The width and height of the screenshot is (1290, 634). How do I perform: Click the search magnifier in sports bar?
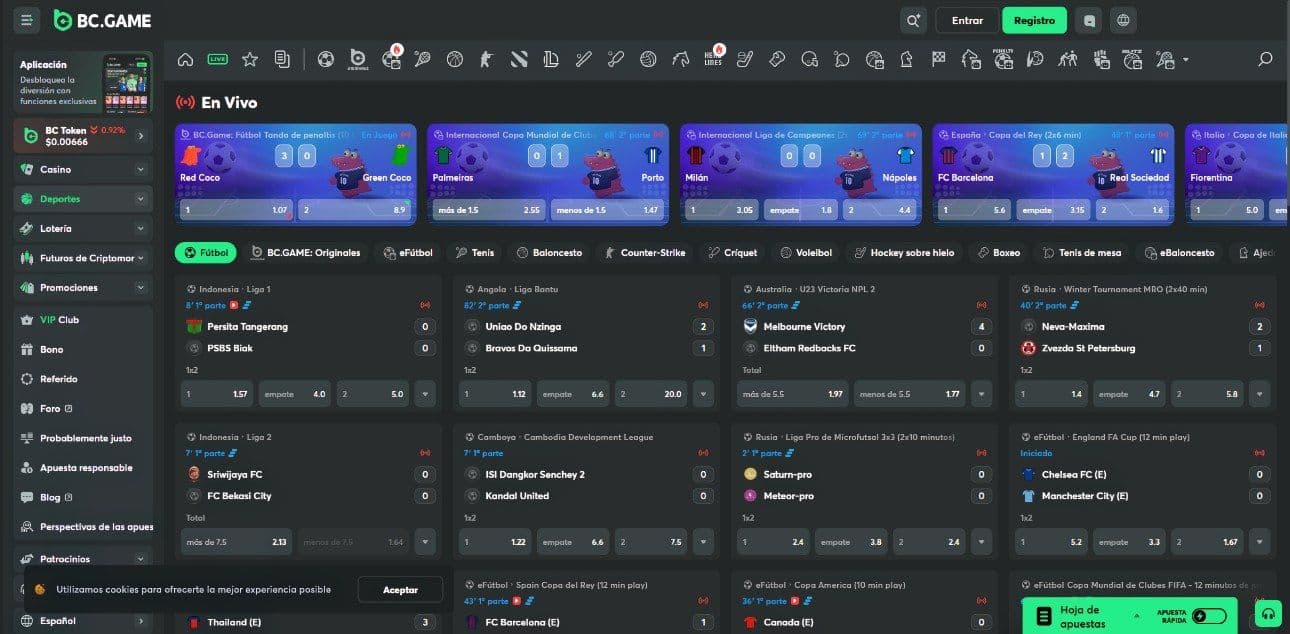coord(1265,60)
